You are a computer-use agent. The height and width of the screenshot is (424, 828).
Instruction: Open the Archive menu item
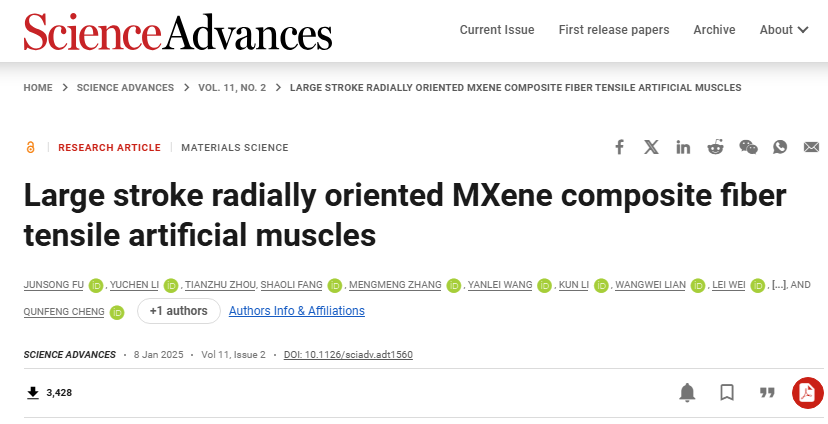[714, 30]
